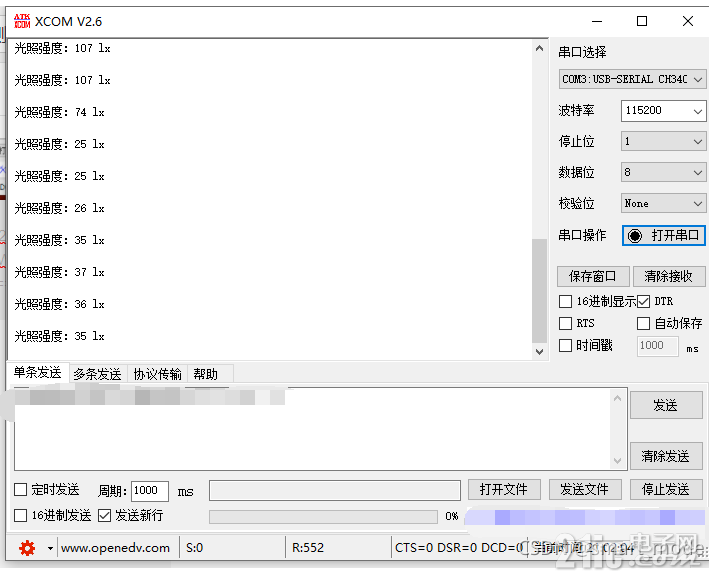Click the www.openedv.com link

click(x=116, y=548)
